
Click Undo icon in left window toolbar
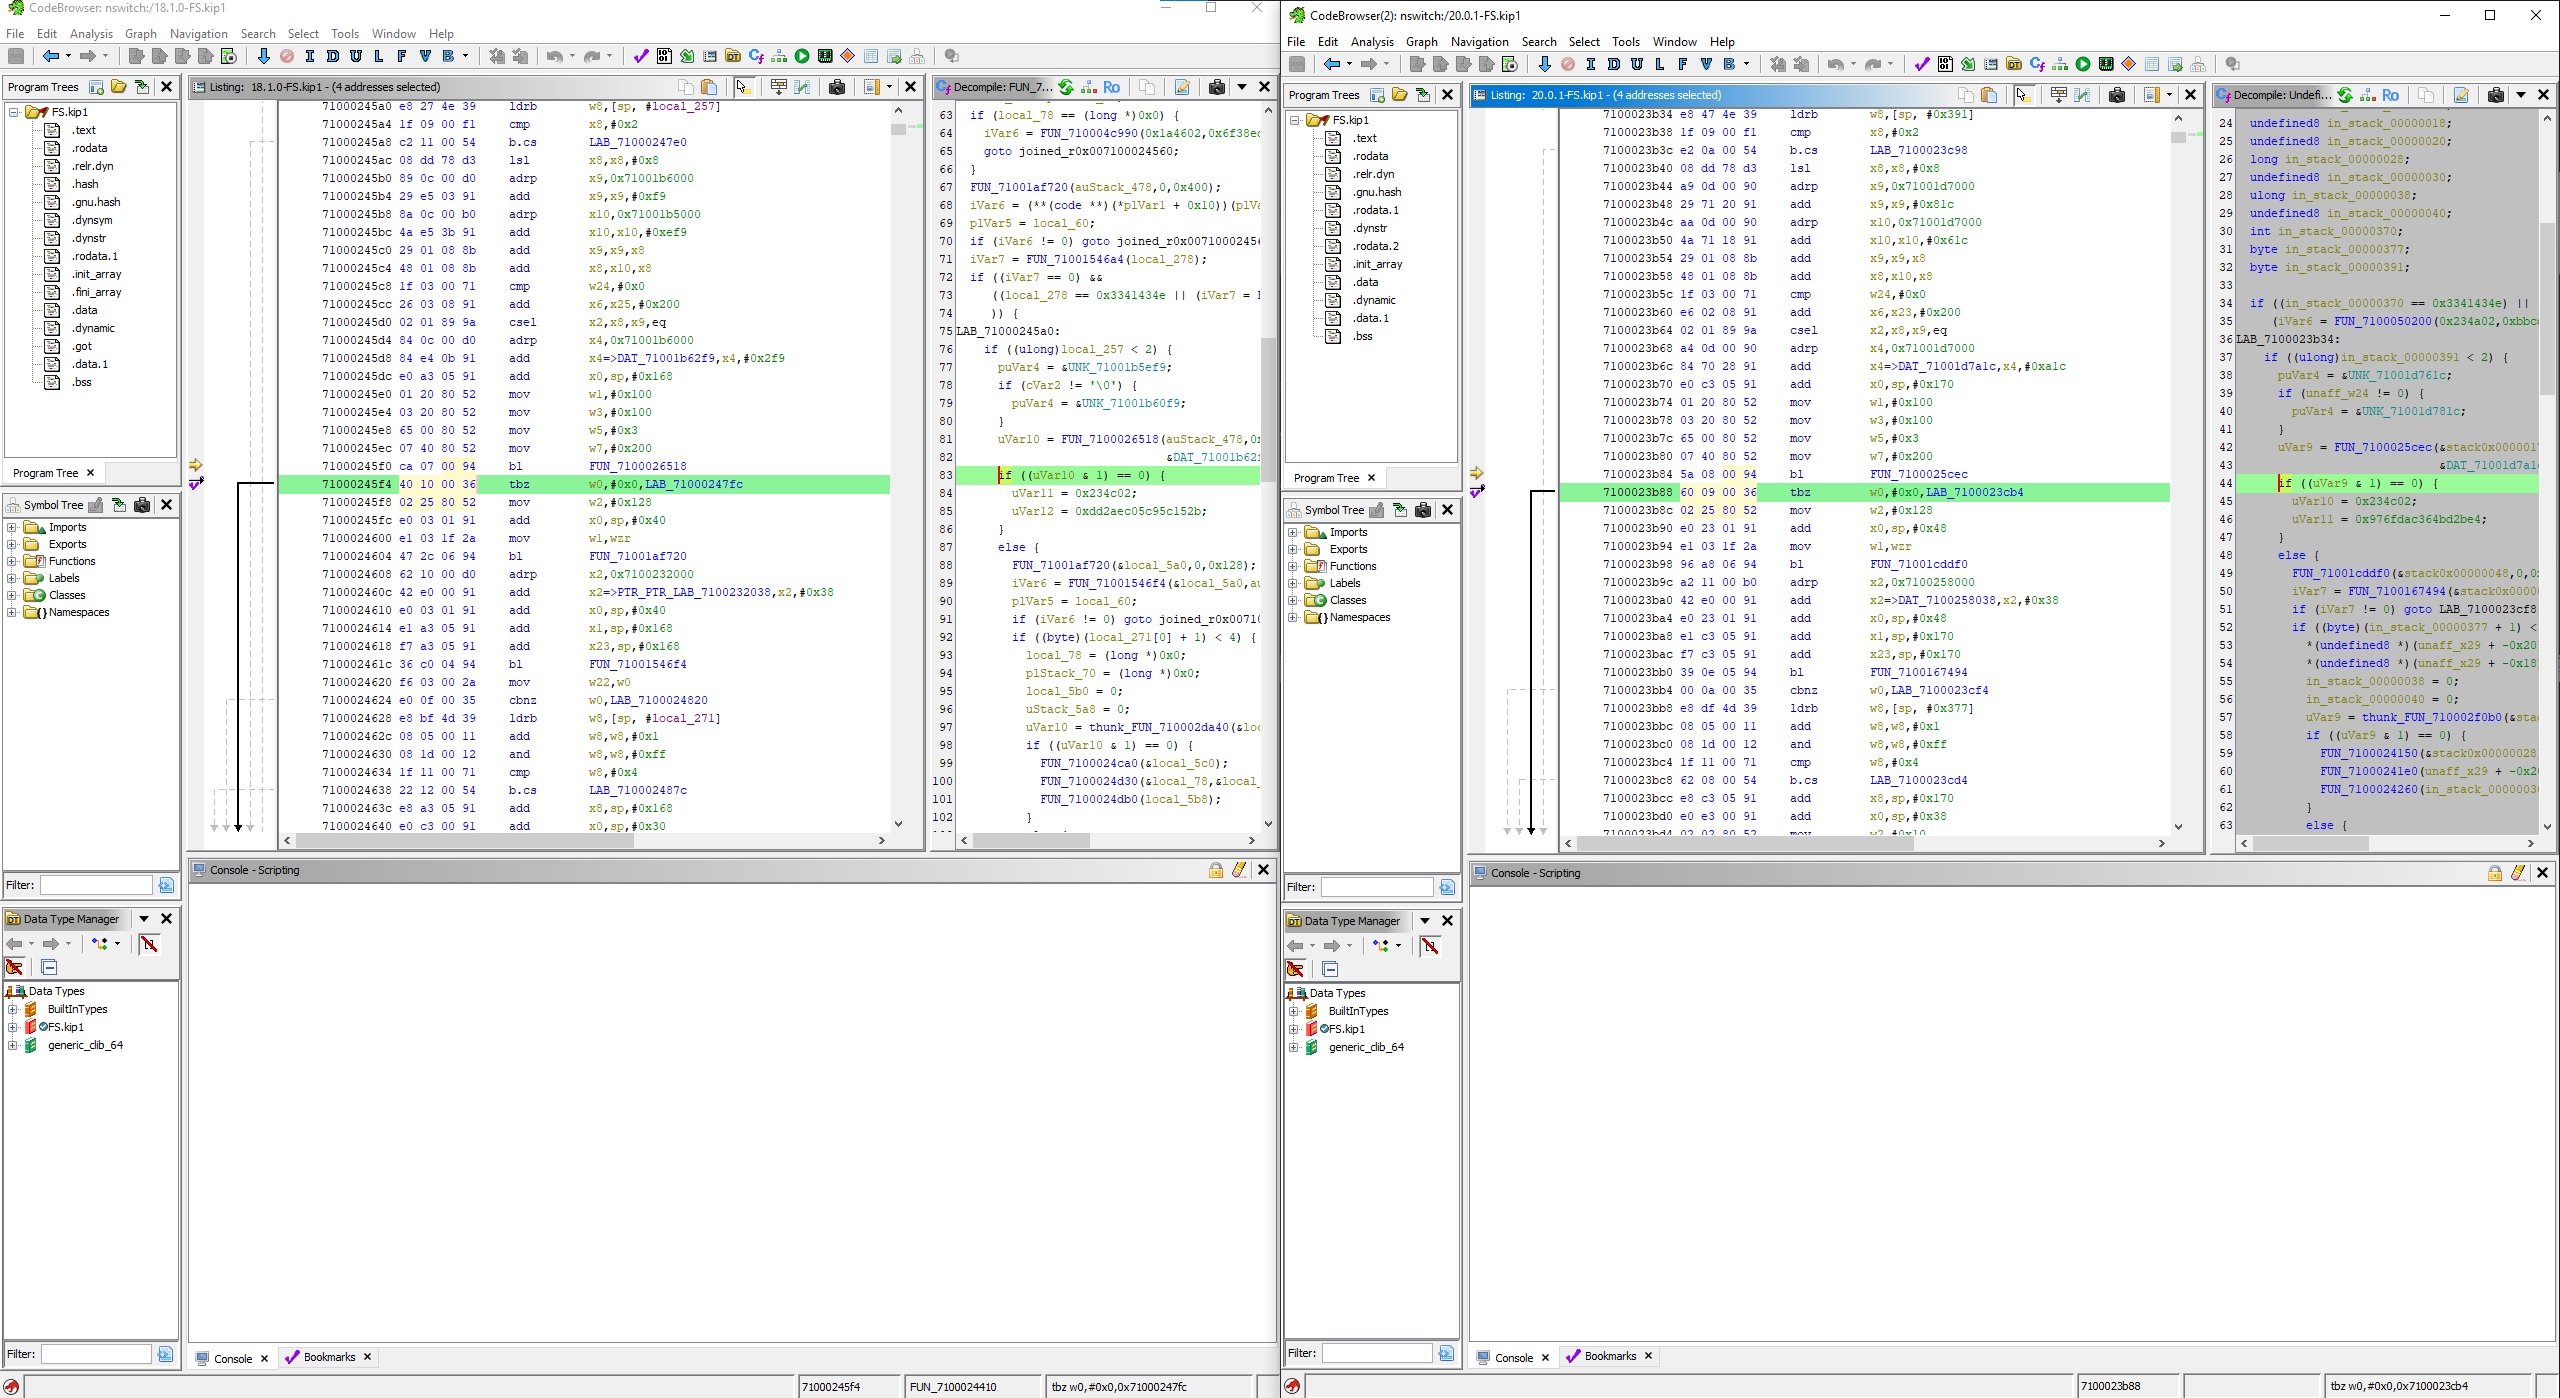(554, 56)
